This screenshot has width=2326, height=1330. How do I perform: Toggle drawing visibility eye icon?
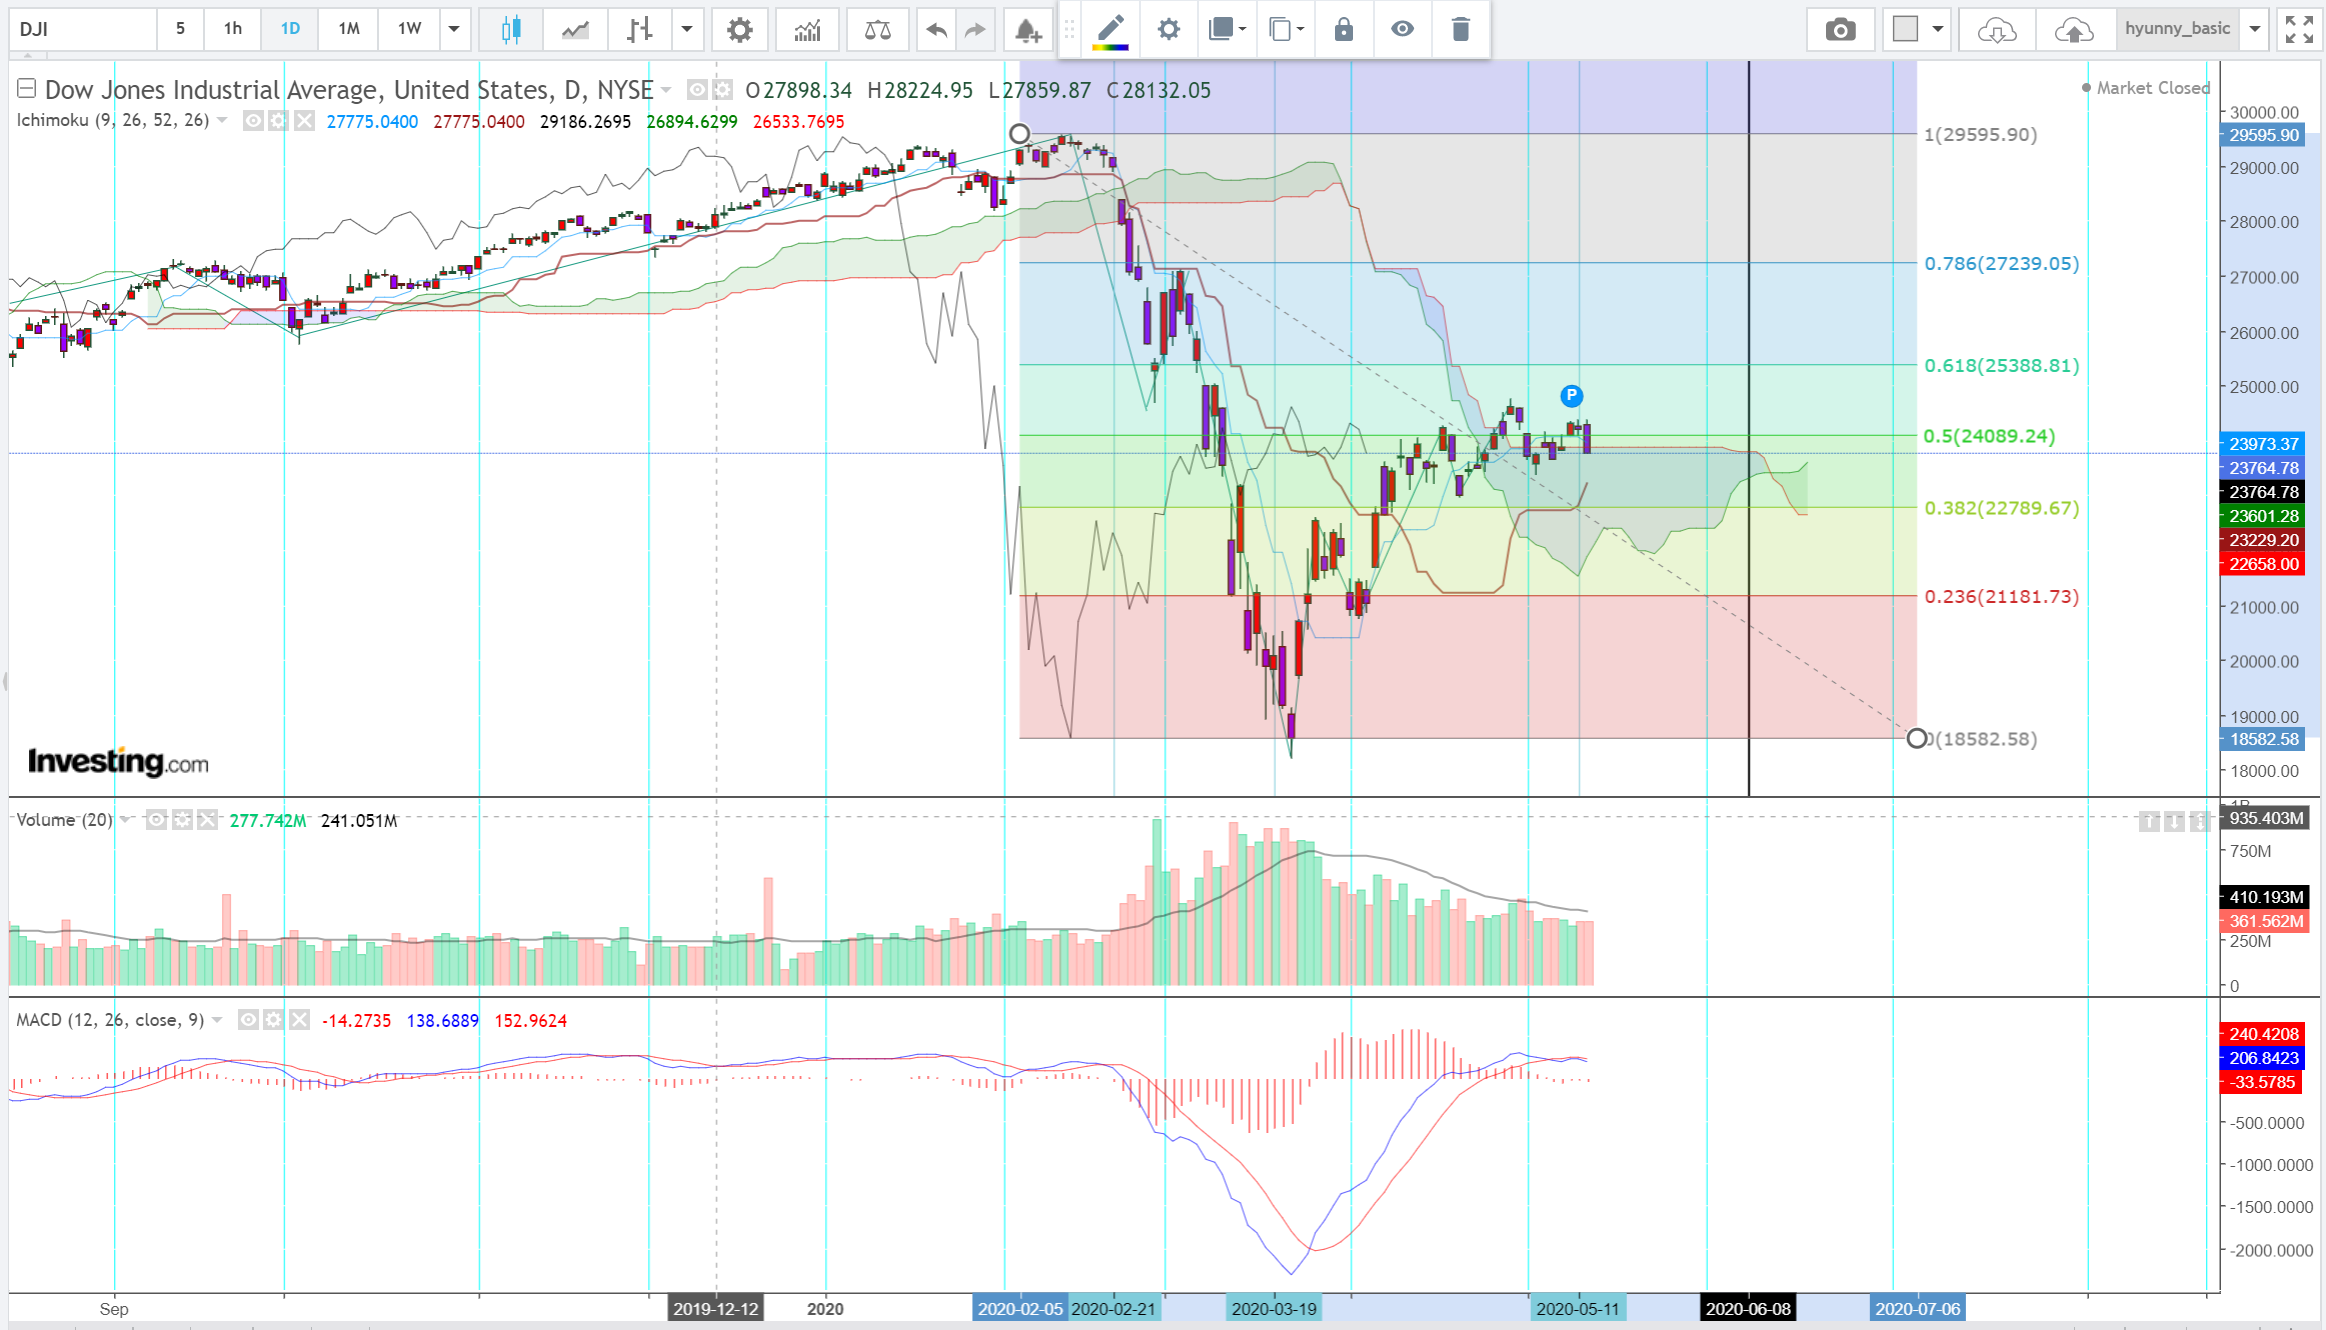pos(1402,29)
